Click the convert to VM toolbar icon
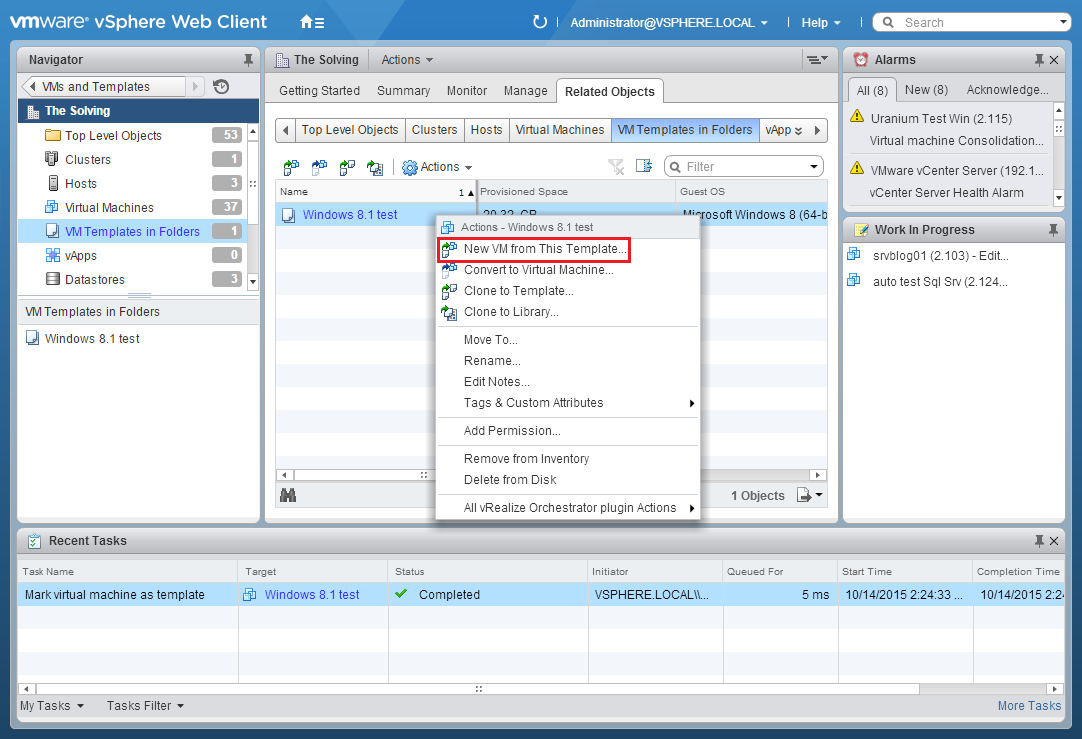The image size is (1082, 739). pos(319,167)
